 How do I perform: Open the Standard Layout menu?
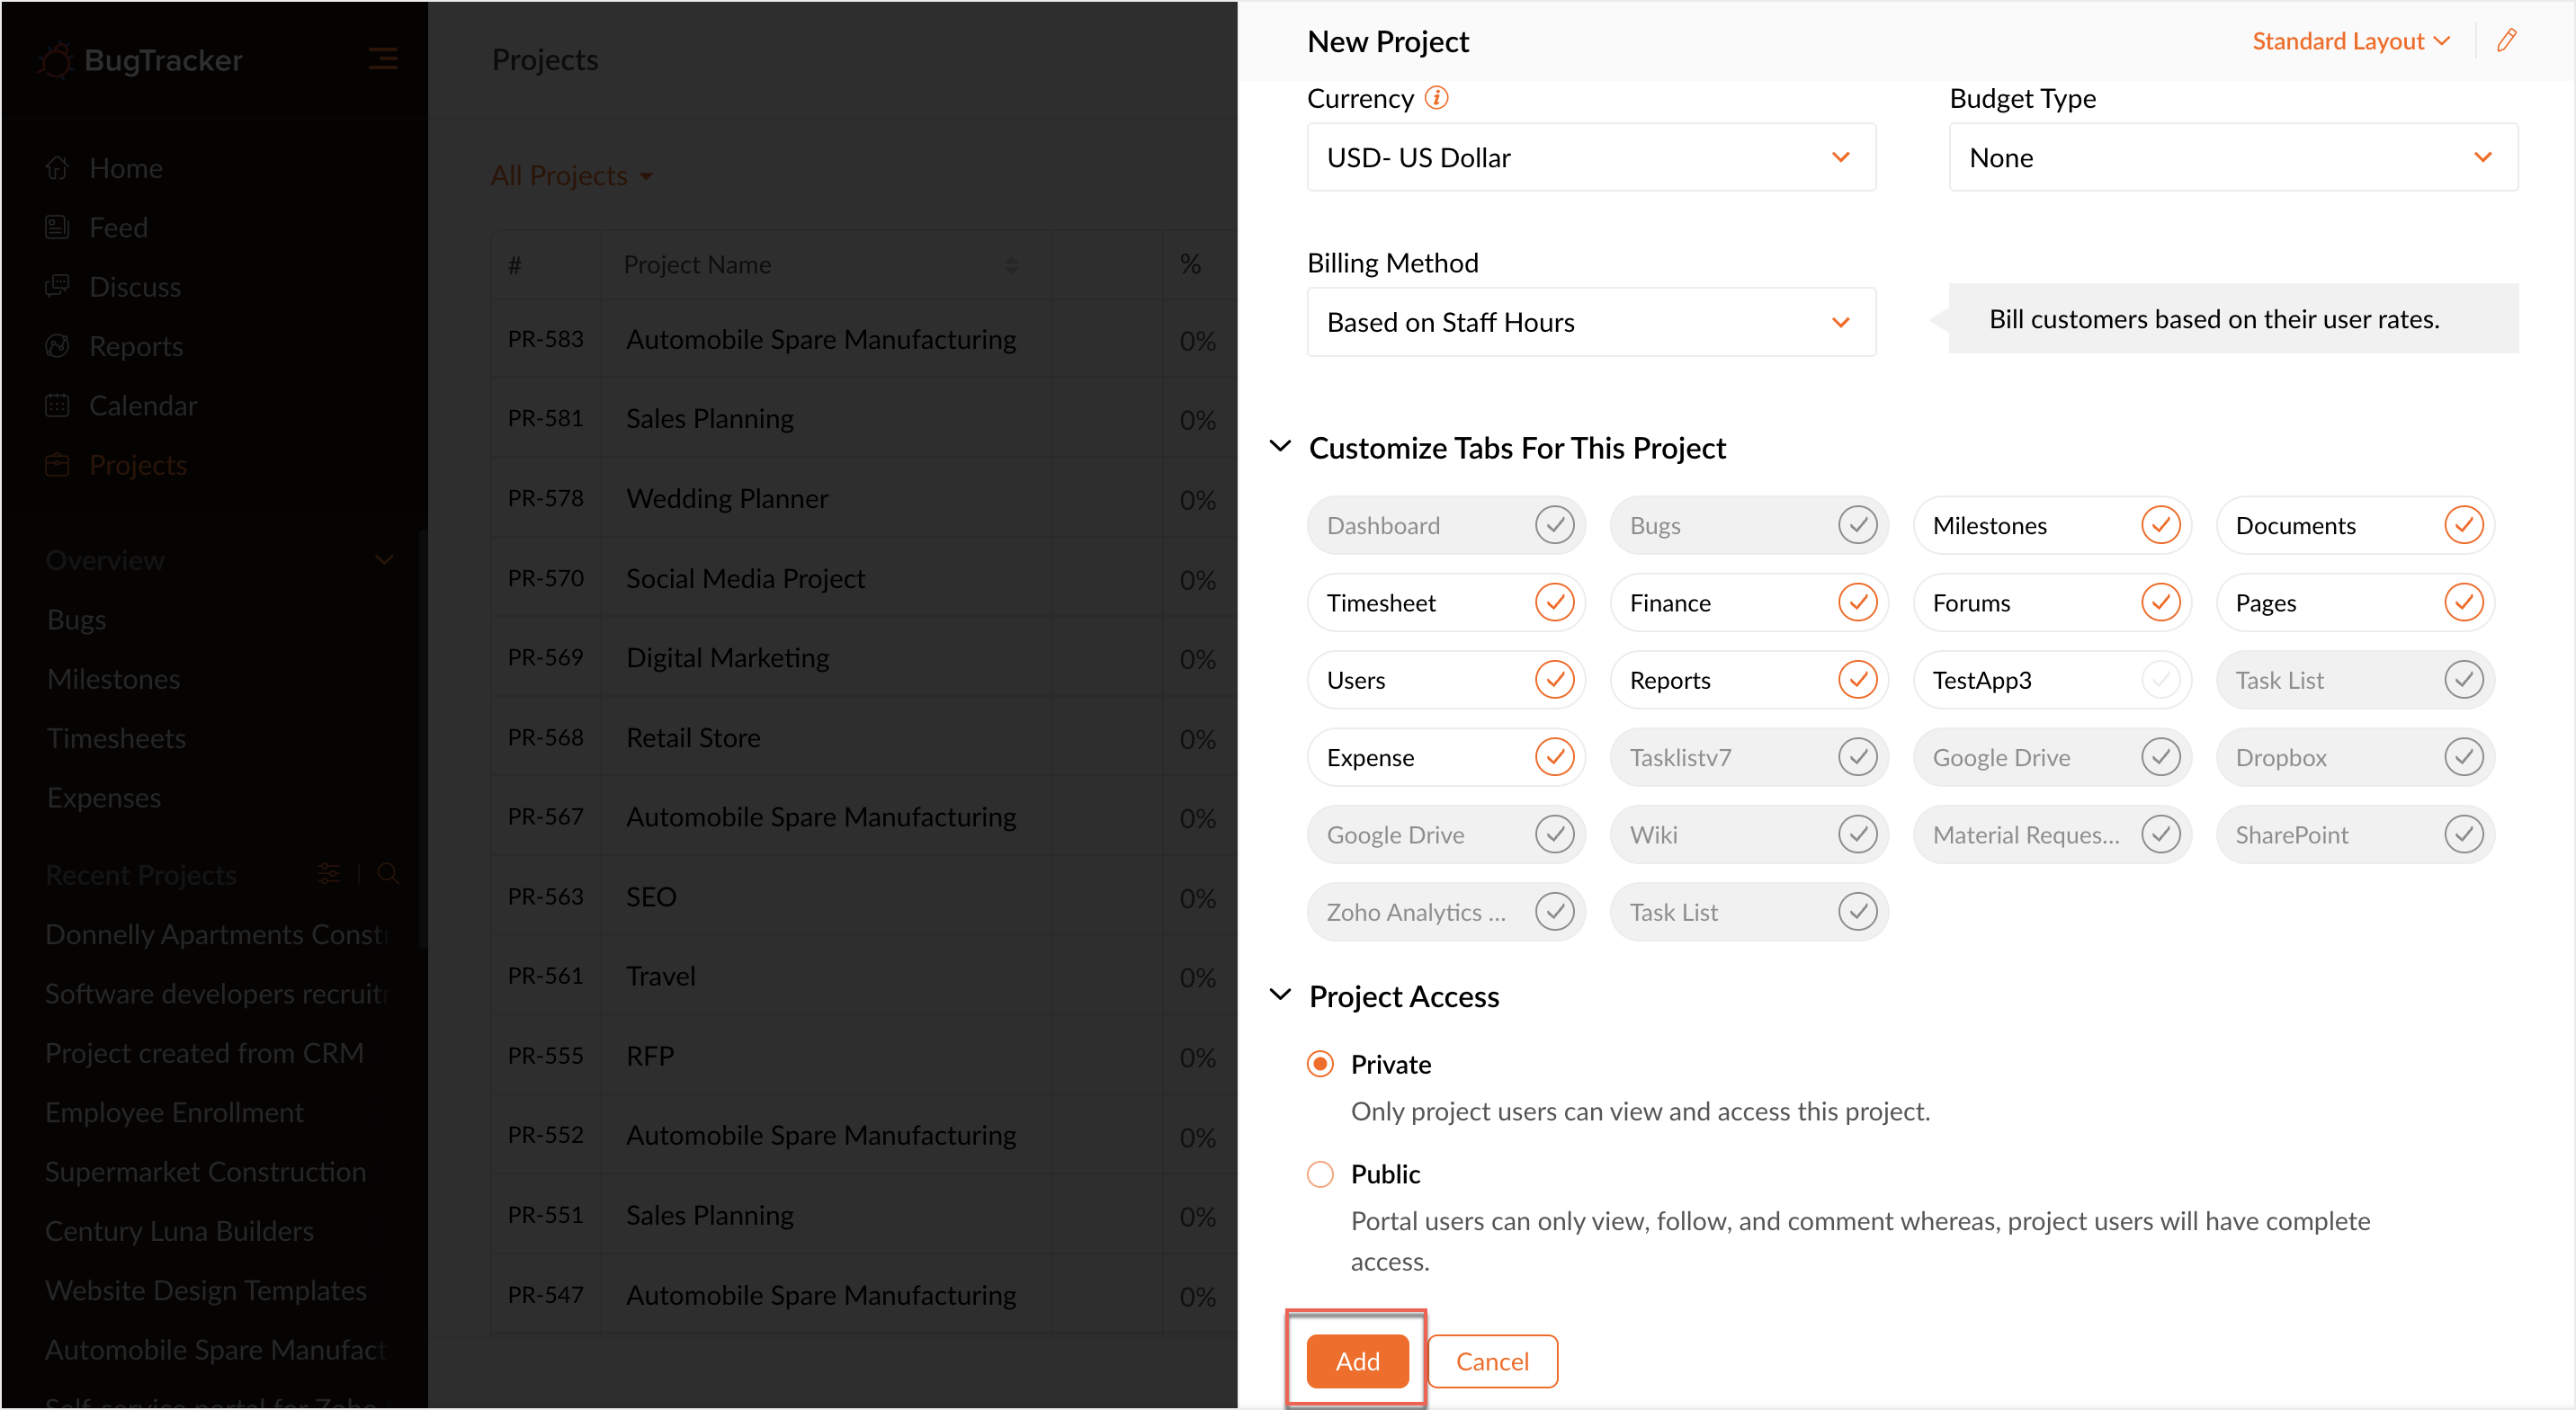[x=2350, y=41]
